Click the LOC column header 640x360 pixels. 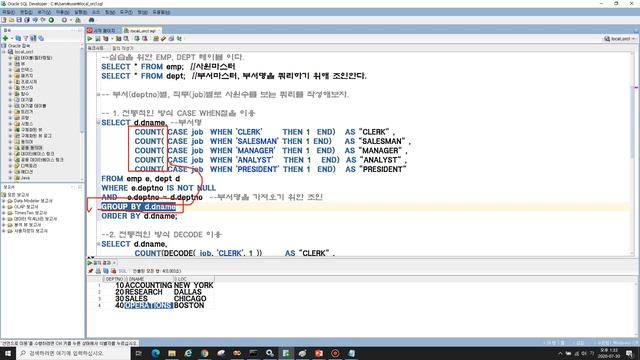193,279
